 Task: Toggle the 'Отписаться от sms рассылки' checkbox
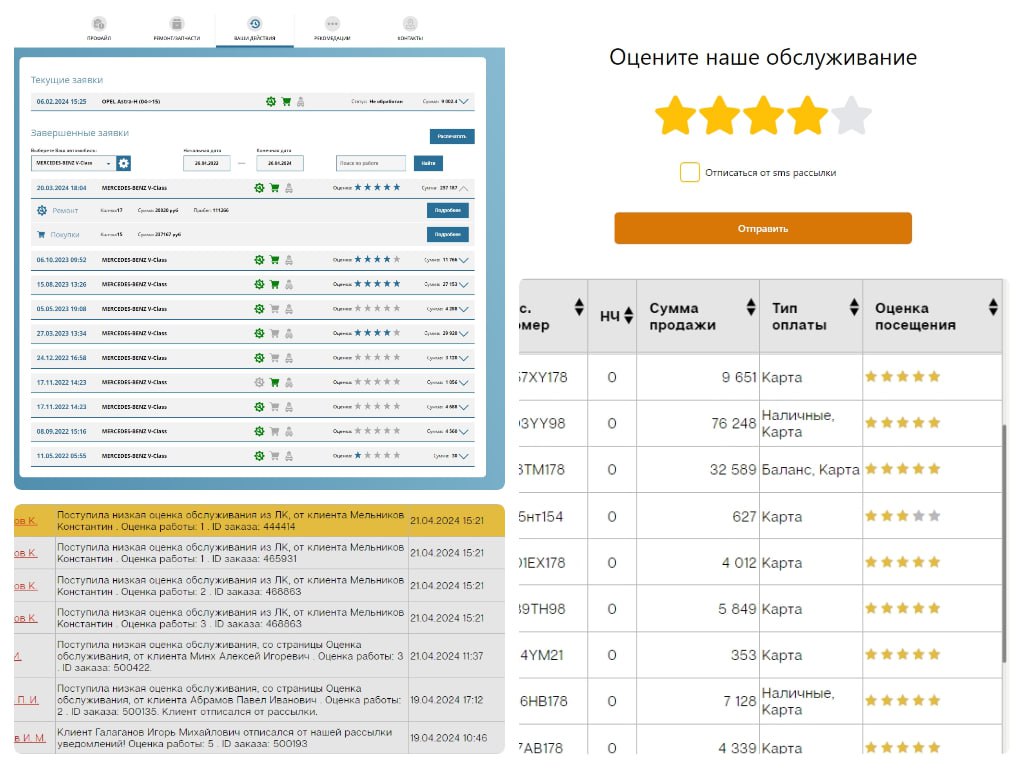[x=690, y=172]
